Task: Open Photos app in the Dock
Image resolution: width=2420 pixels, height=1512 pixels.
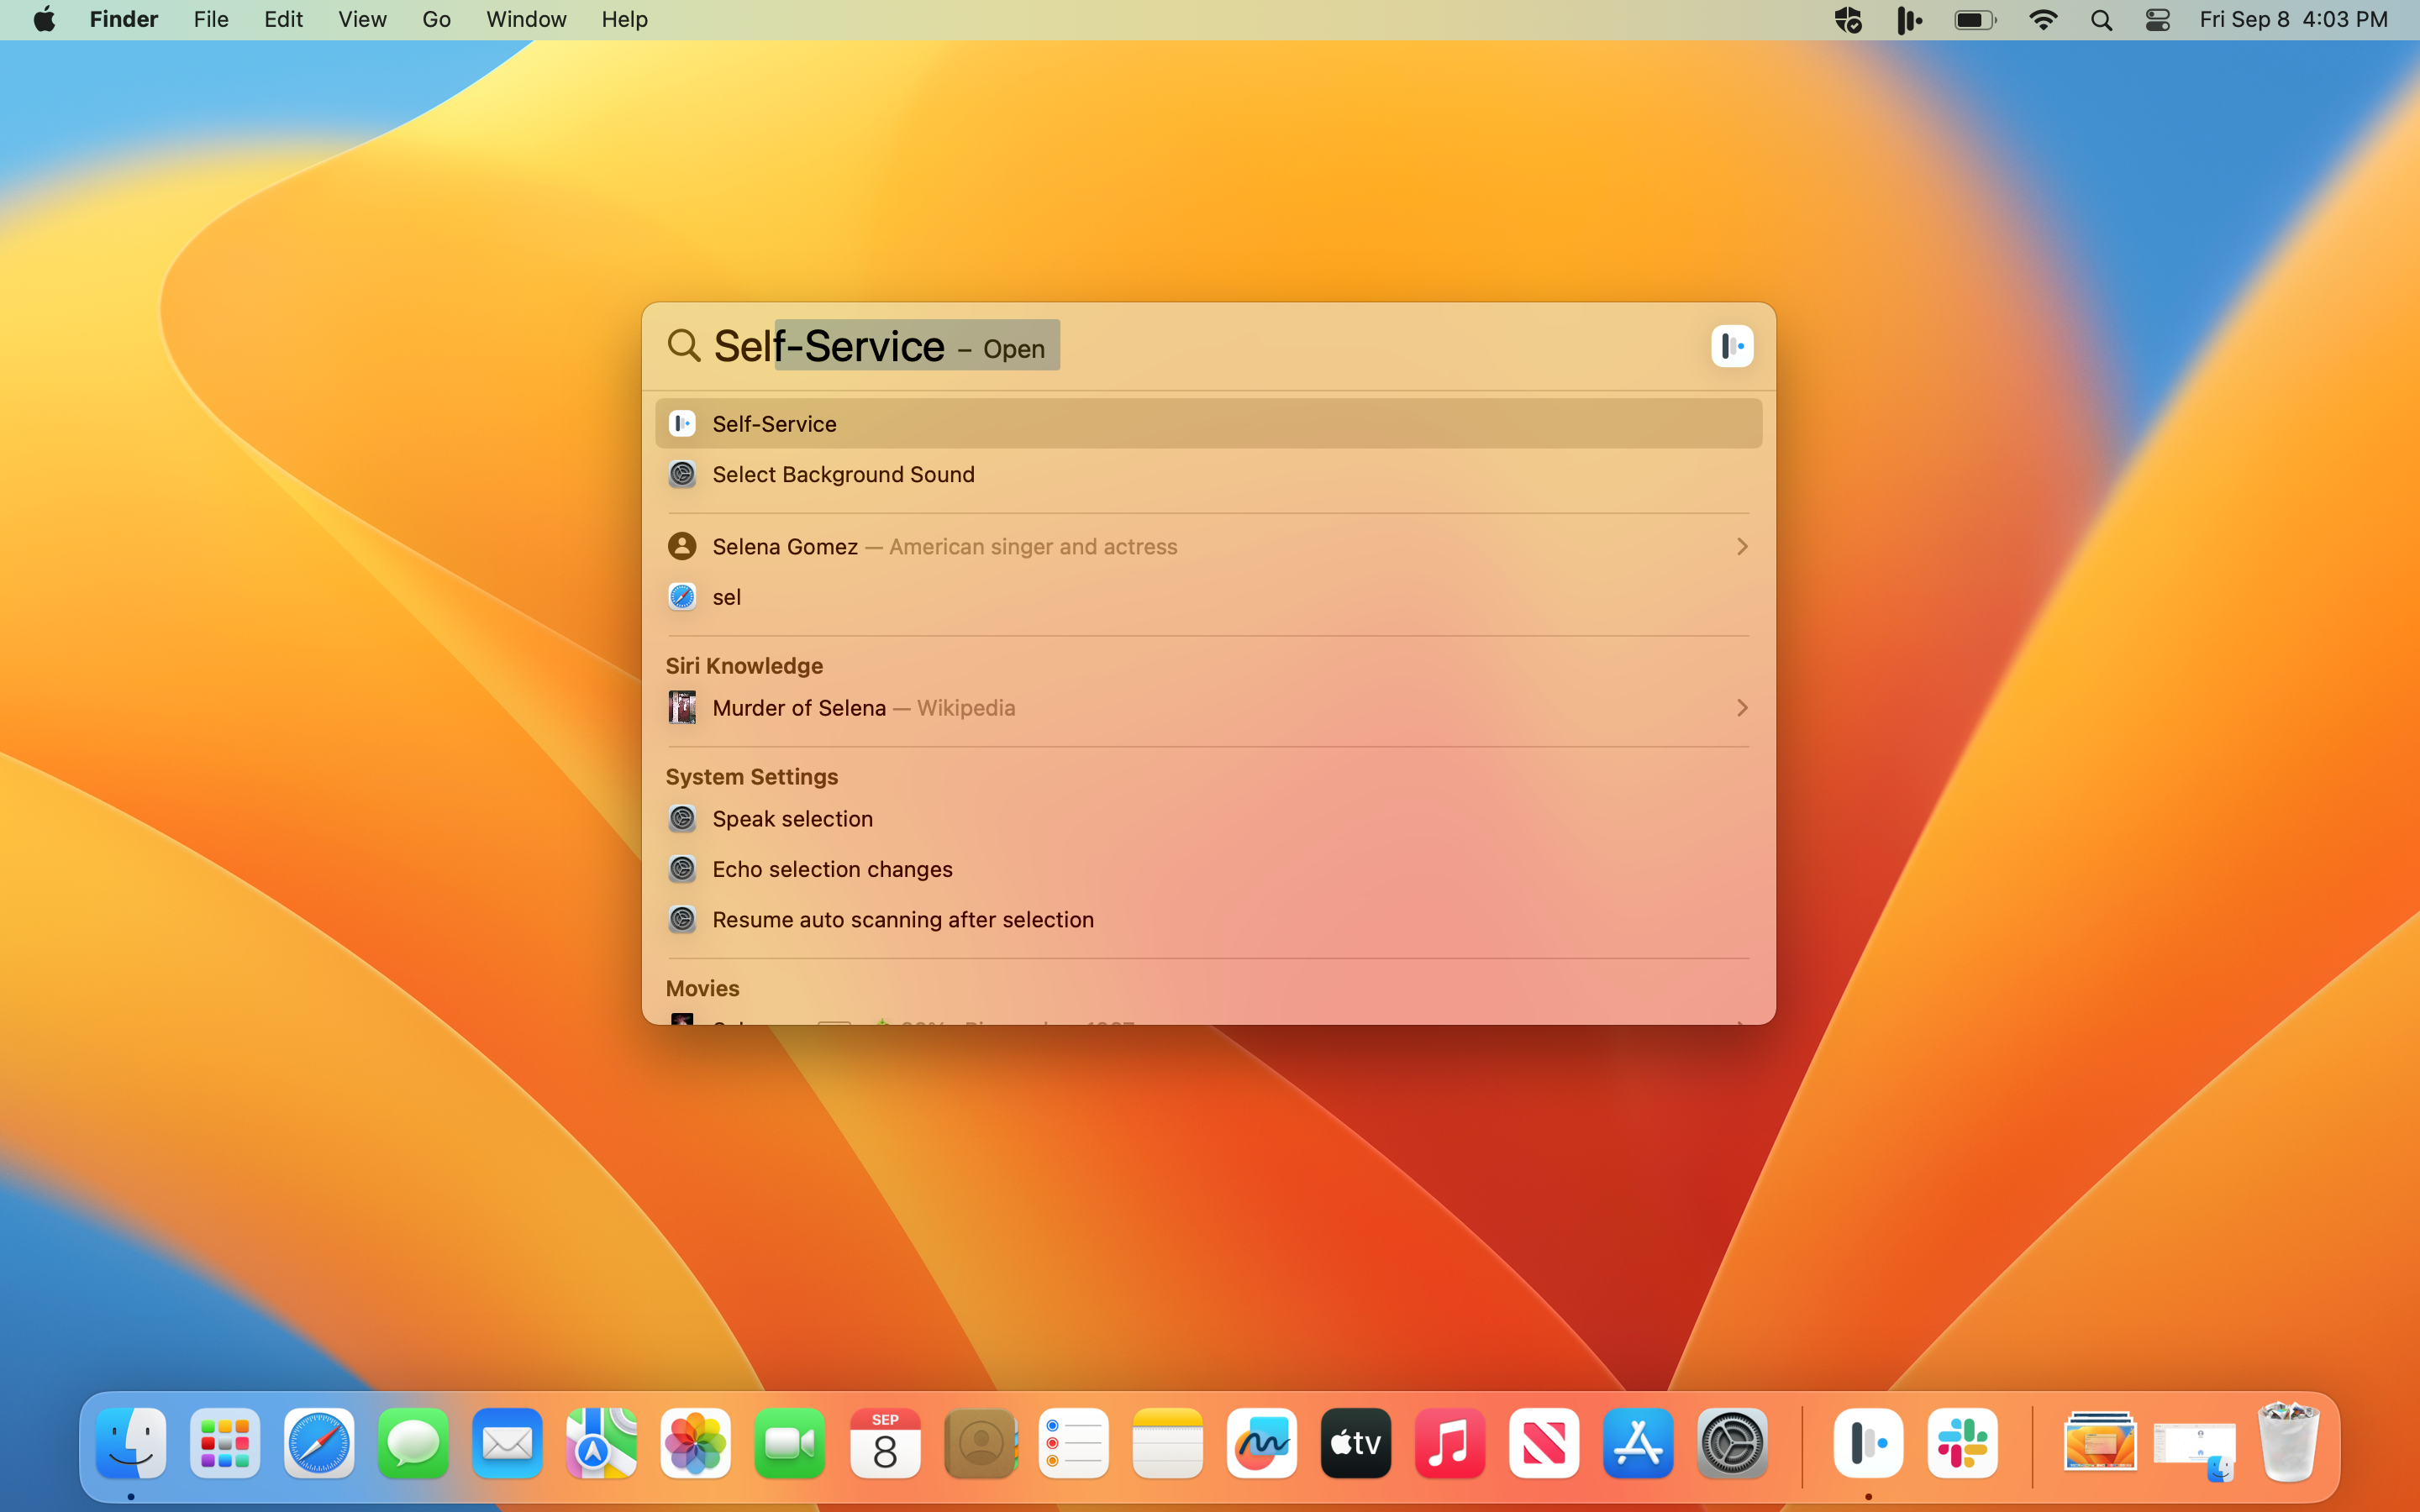Action: coord(695,1443)
